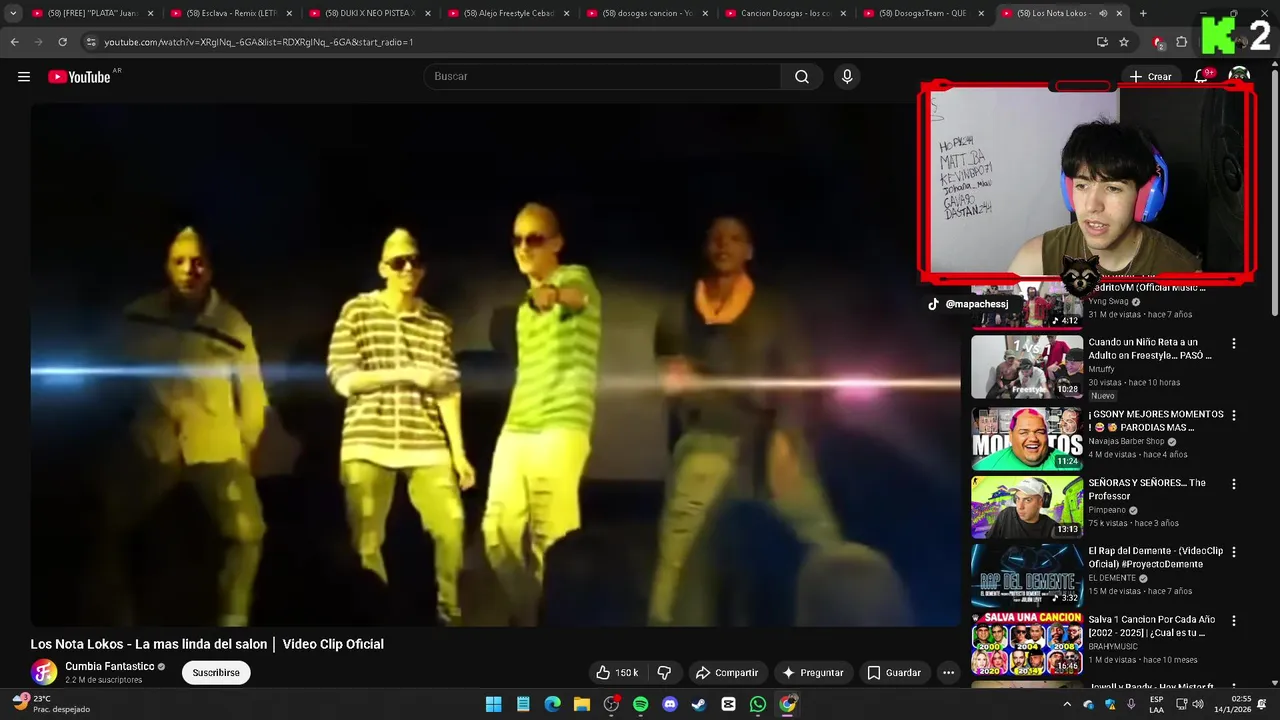
Task: Click the Navajas Barber Shop channel name
Action: point(1126,441)
